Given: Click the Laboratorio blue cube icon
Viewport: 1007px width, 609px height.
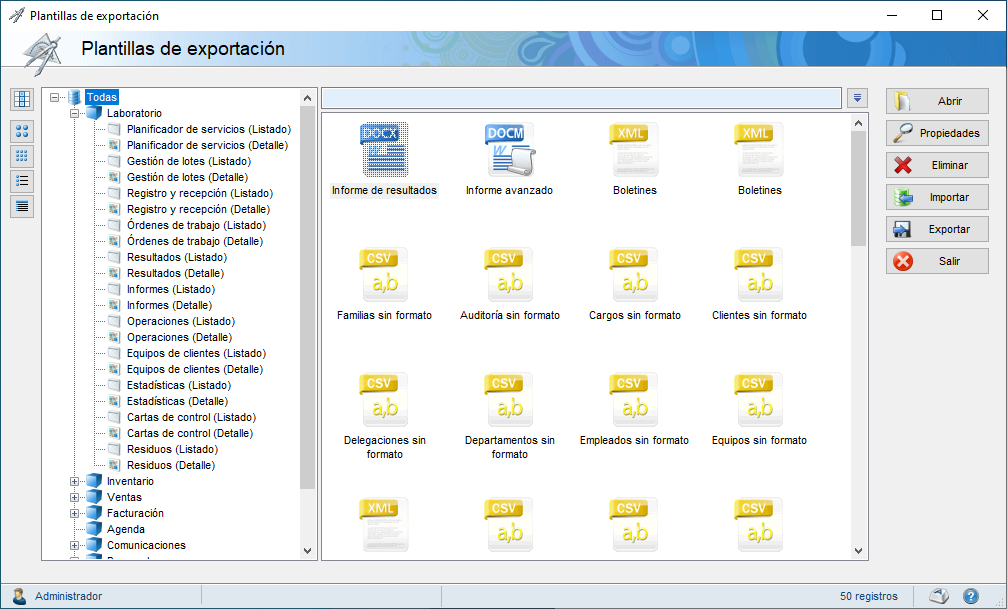Looking at the screenshot, I should pyautogui.click(x=94, y=113).
